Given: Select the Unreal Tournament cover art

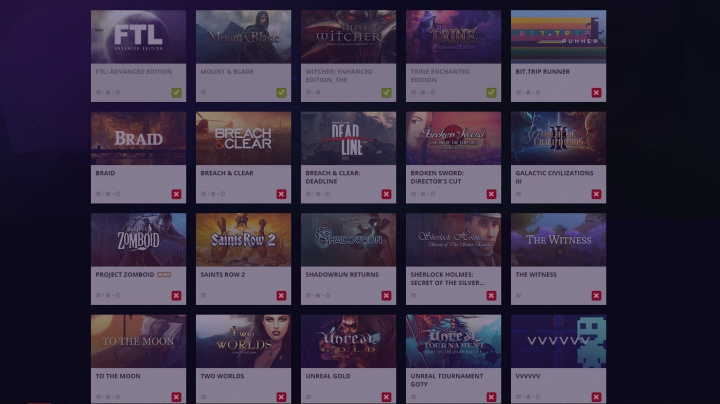Looking at the screenshot, I should pos(454,341).
